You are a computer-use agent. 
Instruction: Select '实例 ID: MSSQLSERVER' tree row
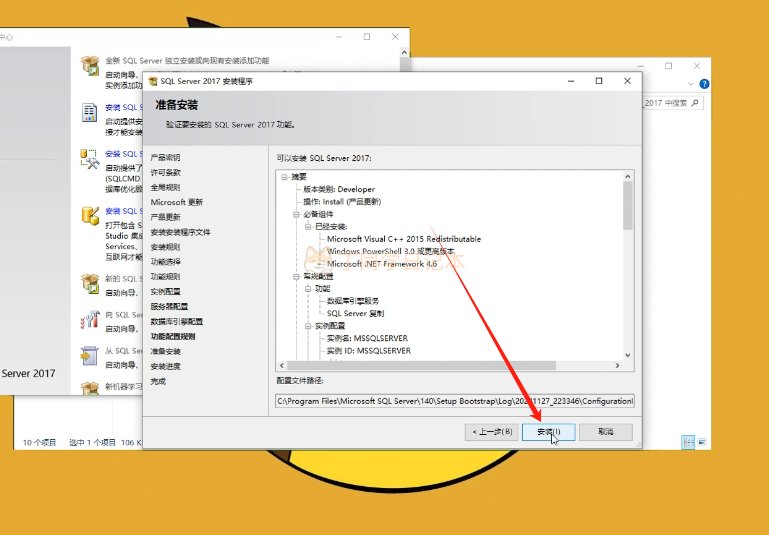369,351
